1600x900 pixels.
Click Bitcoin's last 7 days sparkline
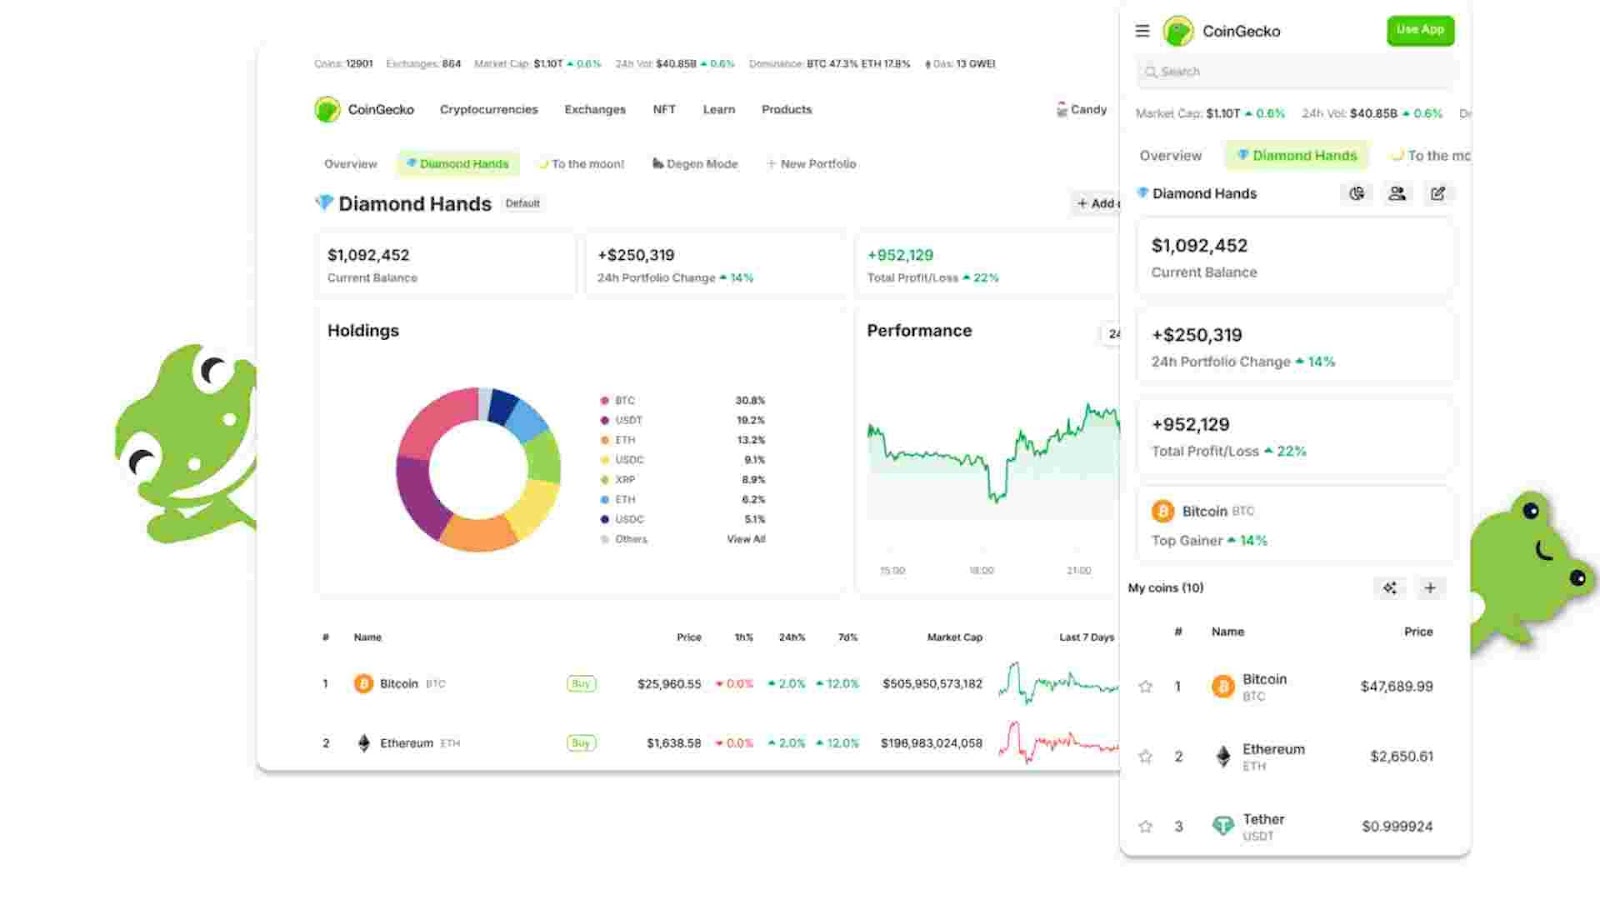pos(1058,684)
